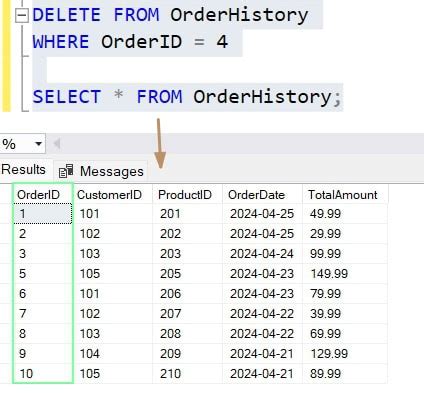Click OrderID cell with value 5
This screenshot has width=424, height=393.
click(43, 274)
